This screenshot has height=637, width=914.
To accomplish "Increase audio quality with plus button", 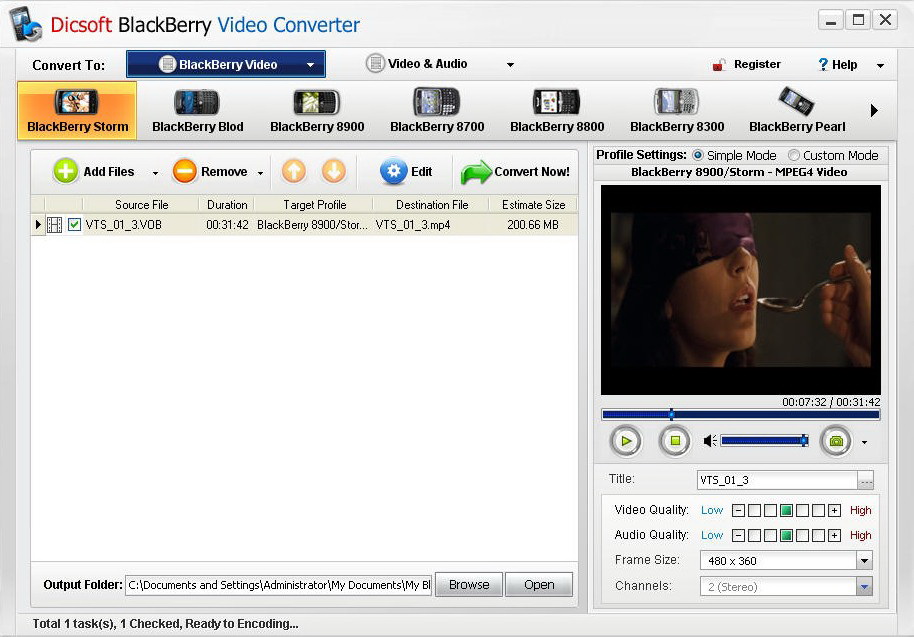I will coord(834,535).
